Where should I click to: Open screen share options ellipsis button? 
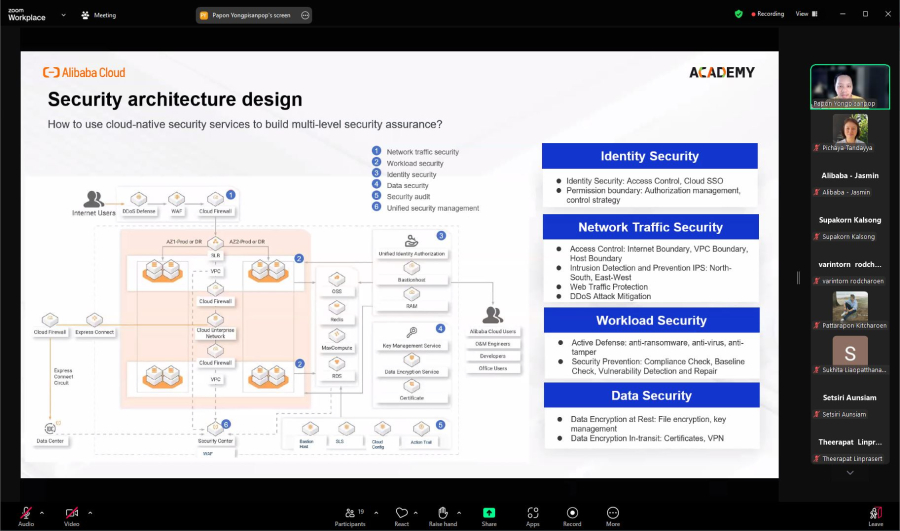point(305,15)
